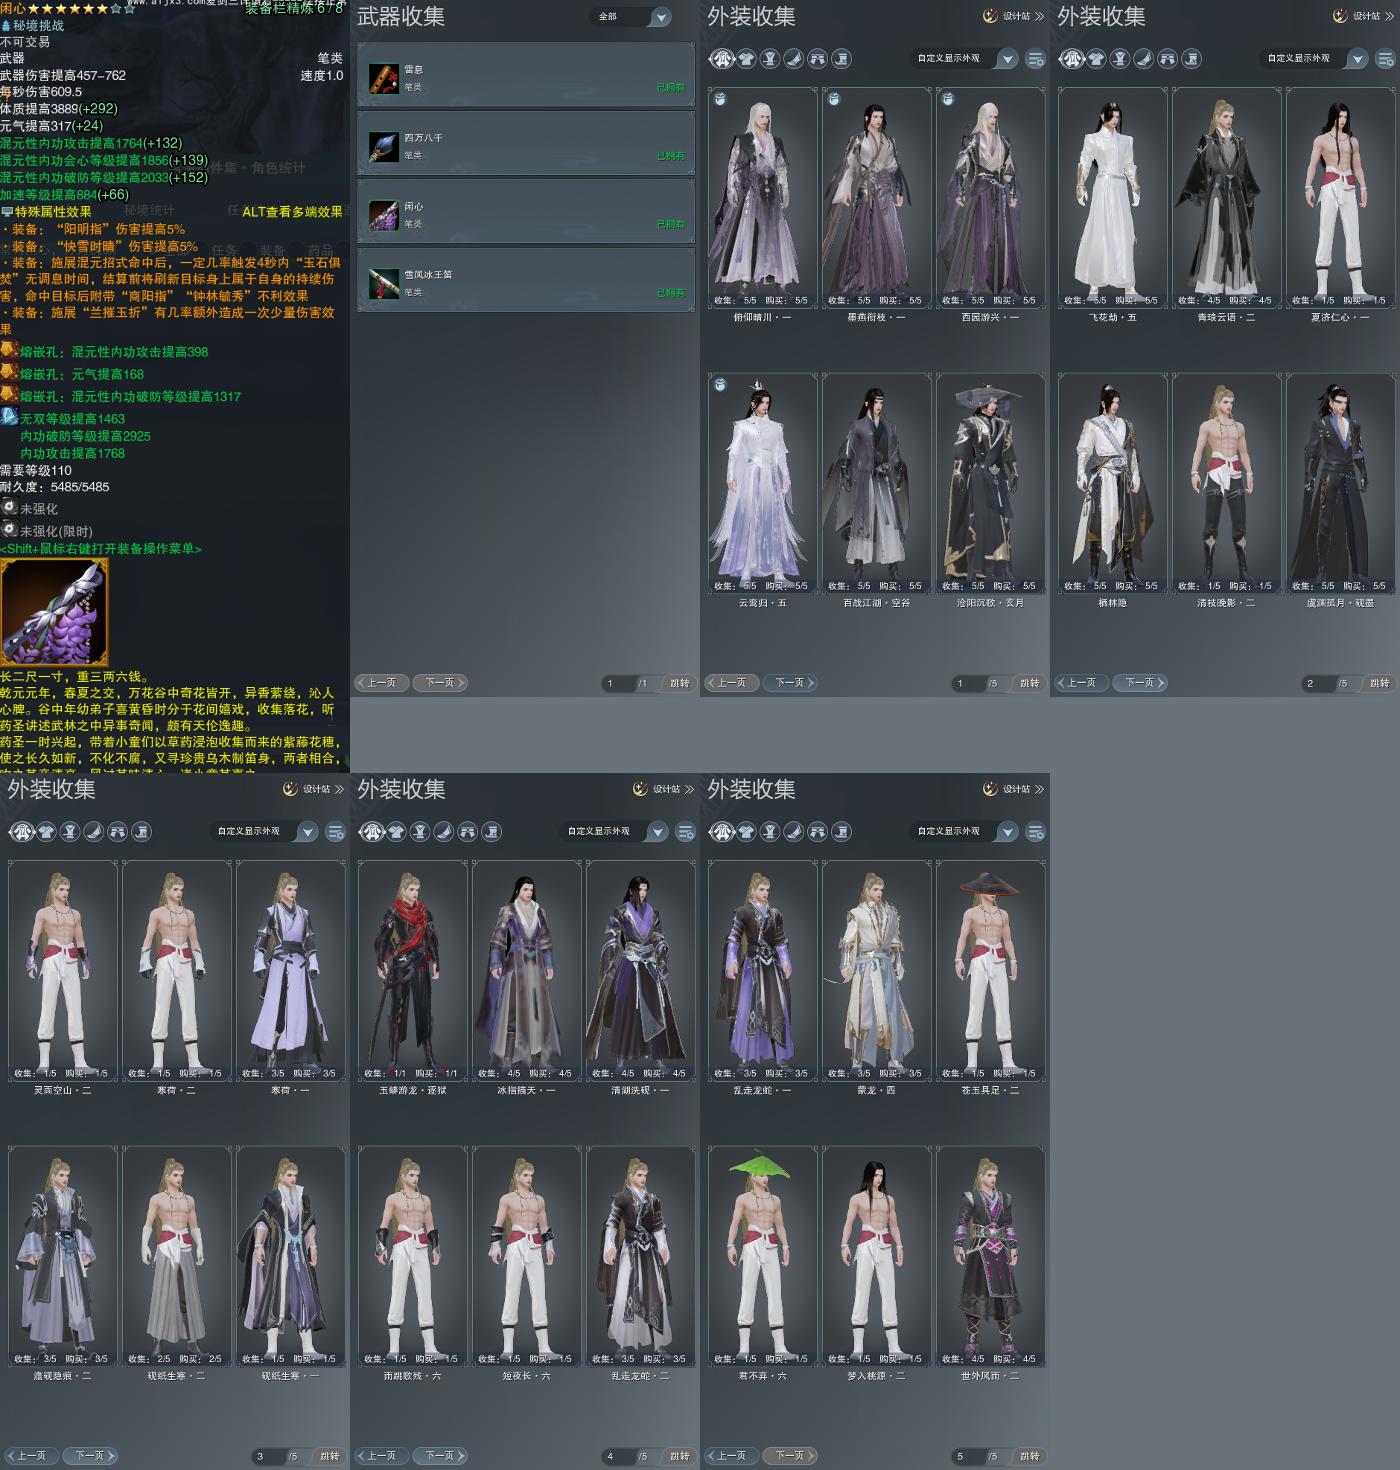Click 跳转 in the page 5 outfit panel
Image resolution: width=1400 pixels, height=1470 pixels.
coord(1030,1456)
